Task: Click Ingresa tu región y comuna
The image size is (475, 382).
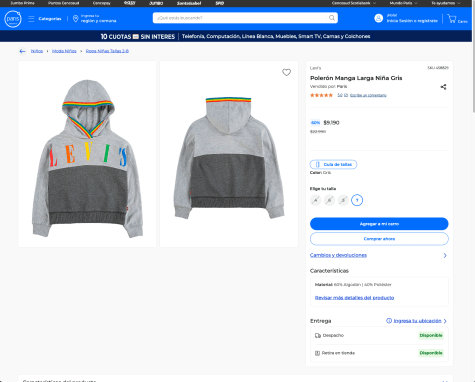Action: 98,18
